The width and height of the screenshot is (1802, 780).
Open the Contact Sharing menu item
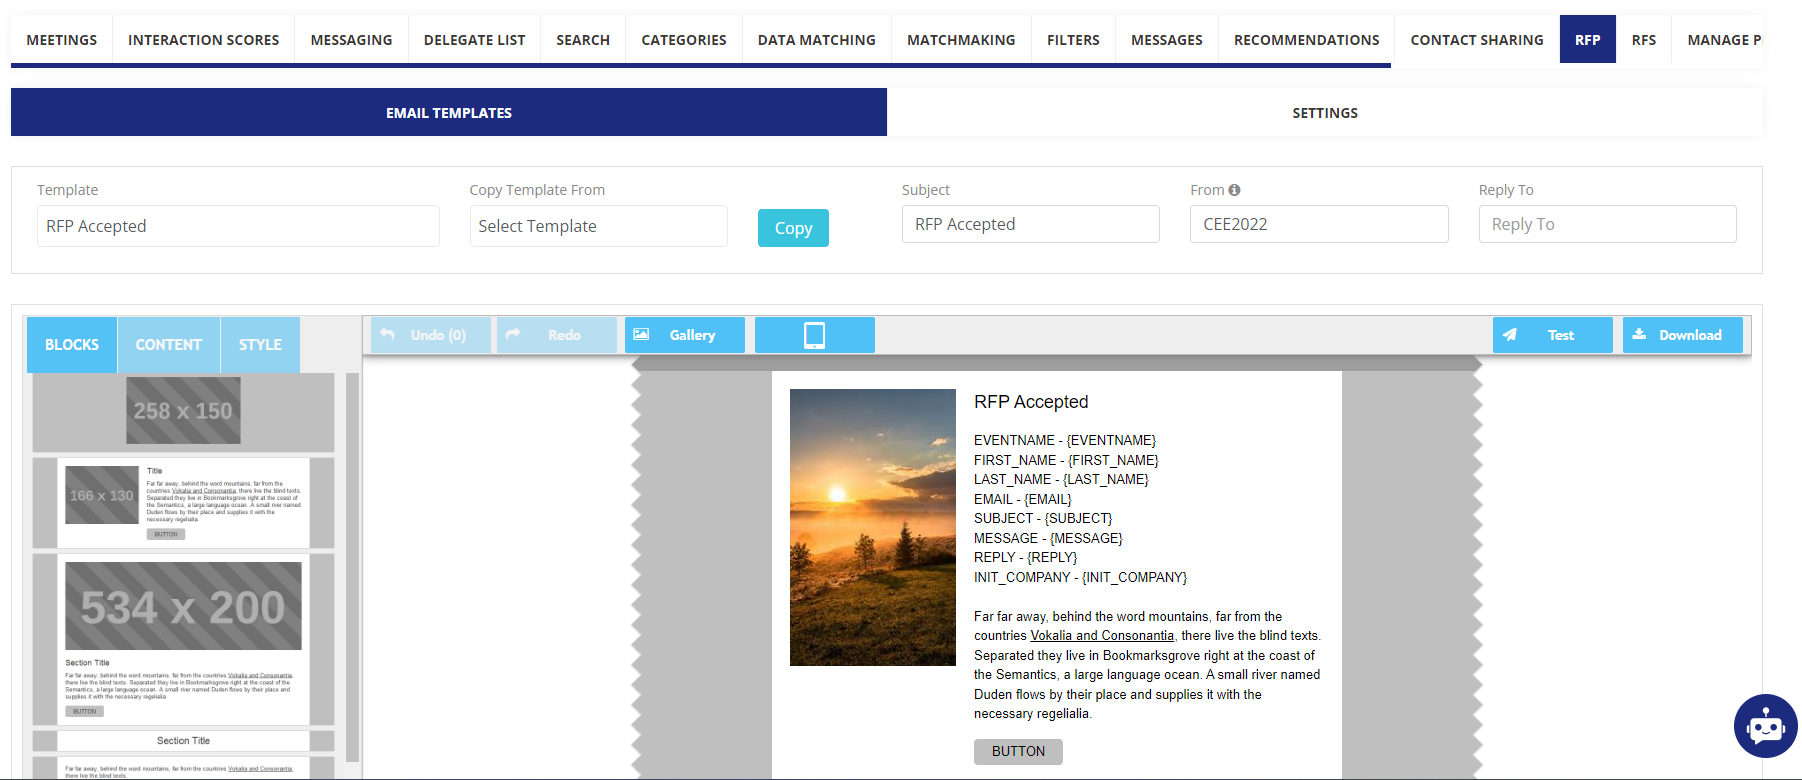1476,40
